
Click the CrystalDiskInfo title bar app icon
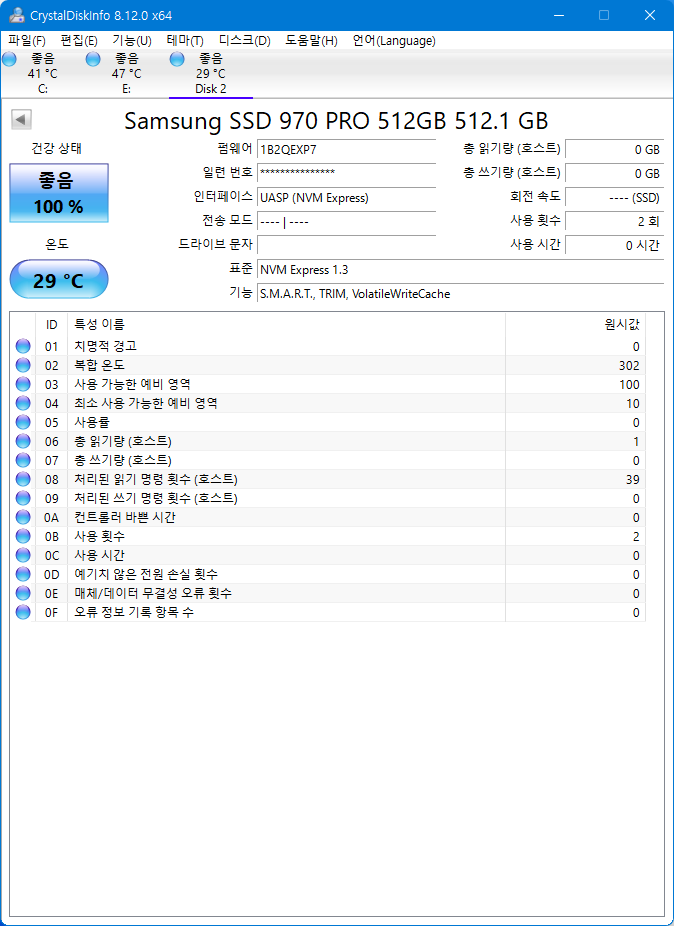[x=17, y=15]
